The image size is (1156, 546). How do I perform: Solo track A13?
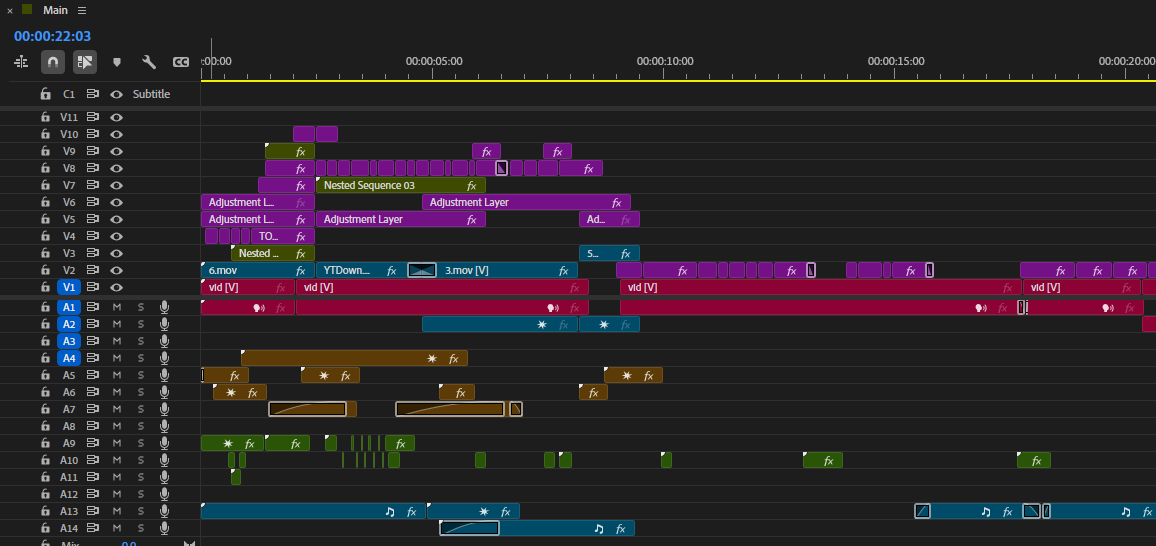pyautogui.click(x=141, y=511)
